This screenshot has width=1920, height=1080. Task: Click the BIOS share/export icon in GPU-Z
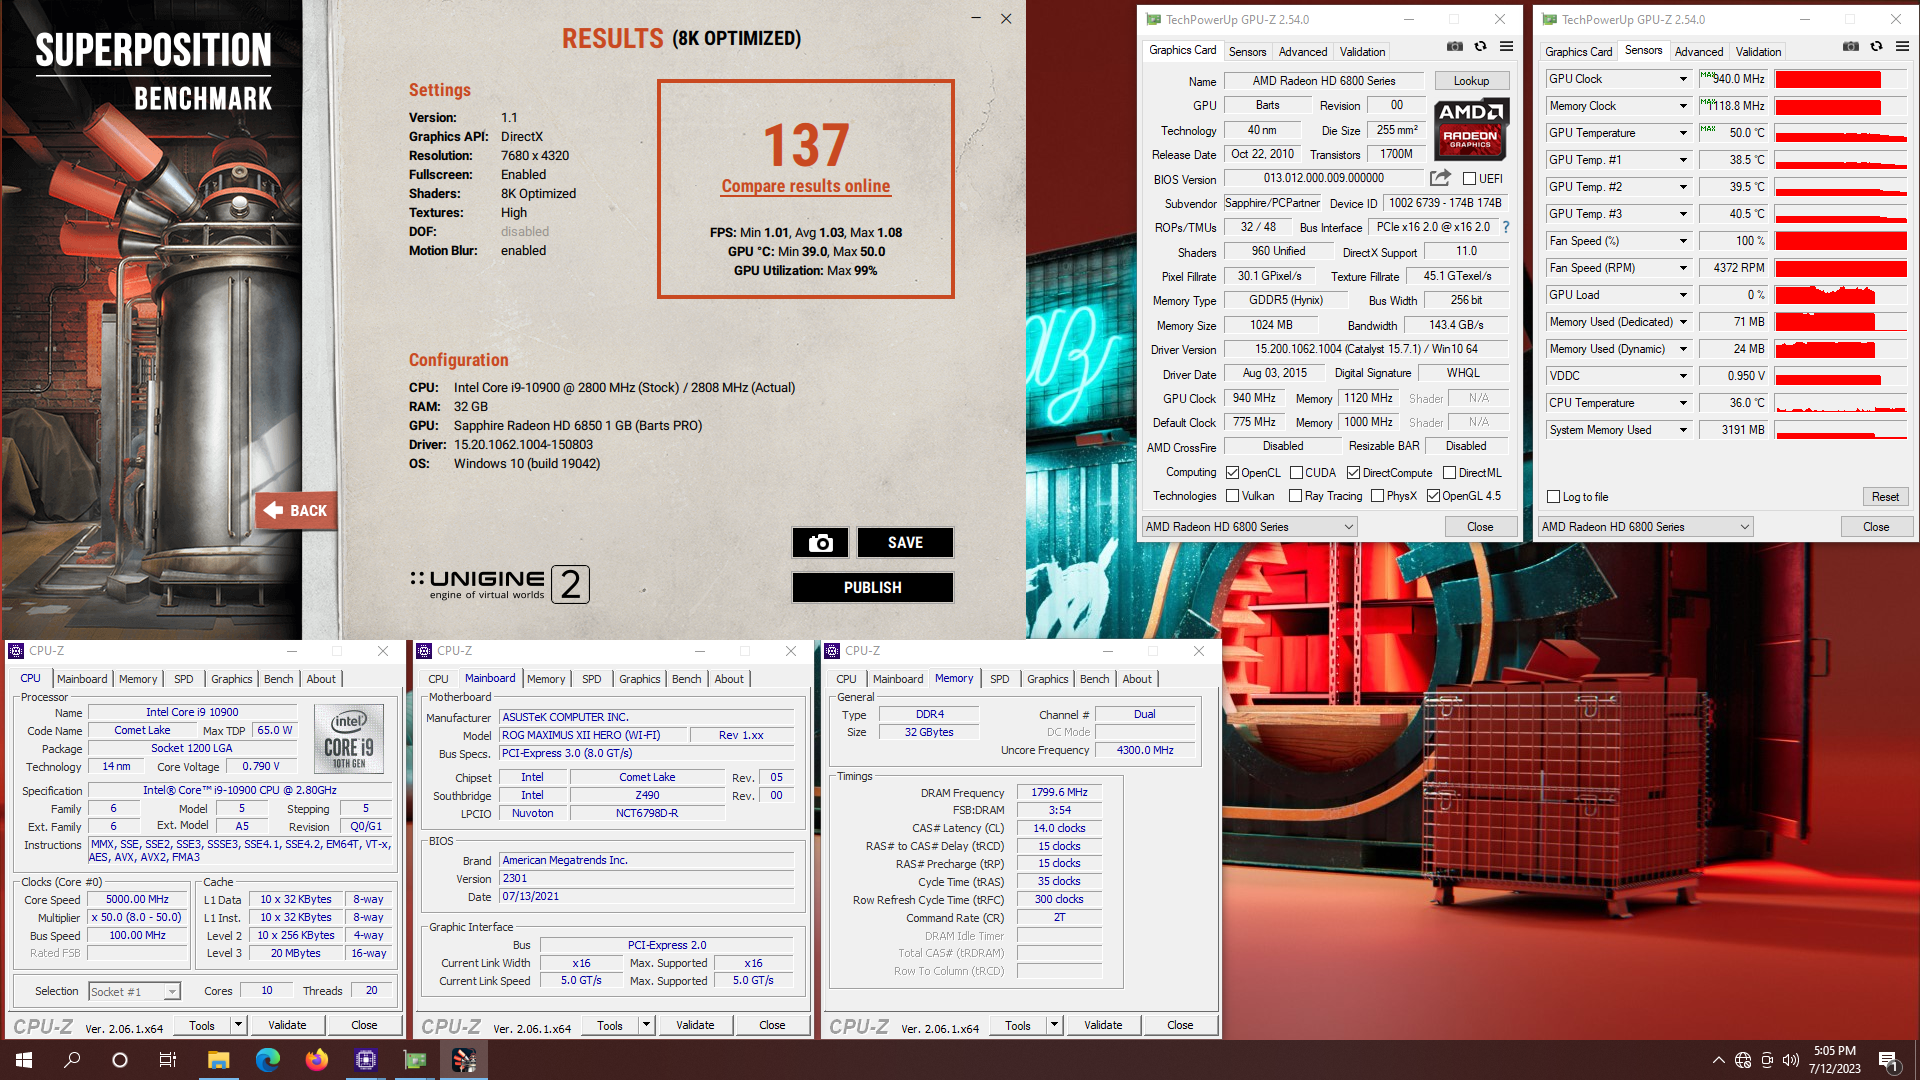[x=1440, y=178]
